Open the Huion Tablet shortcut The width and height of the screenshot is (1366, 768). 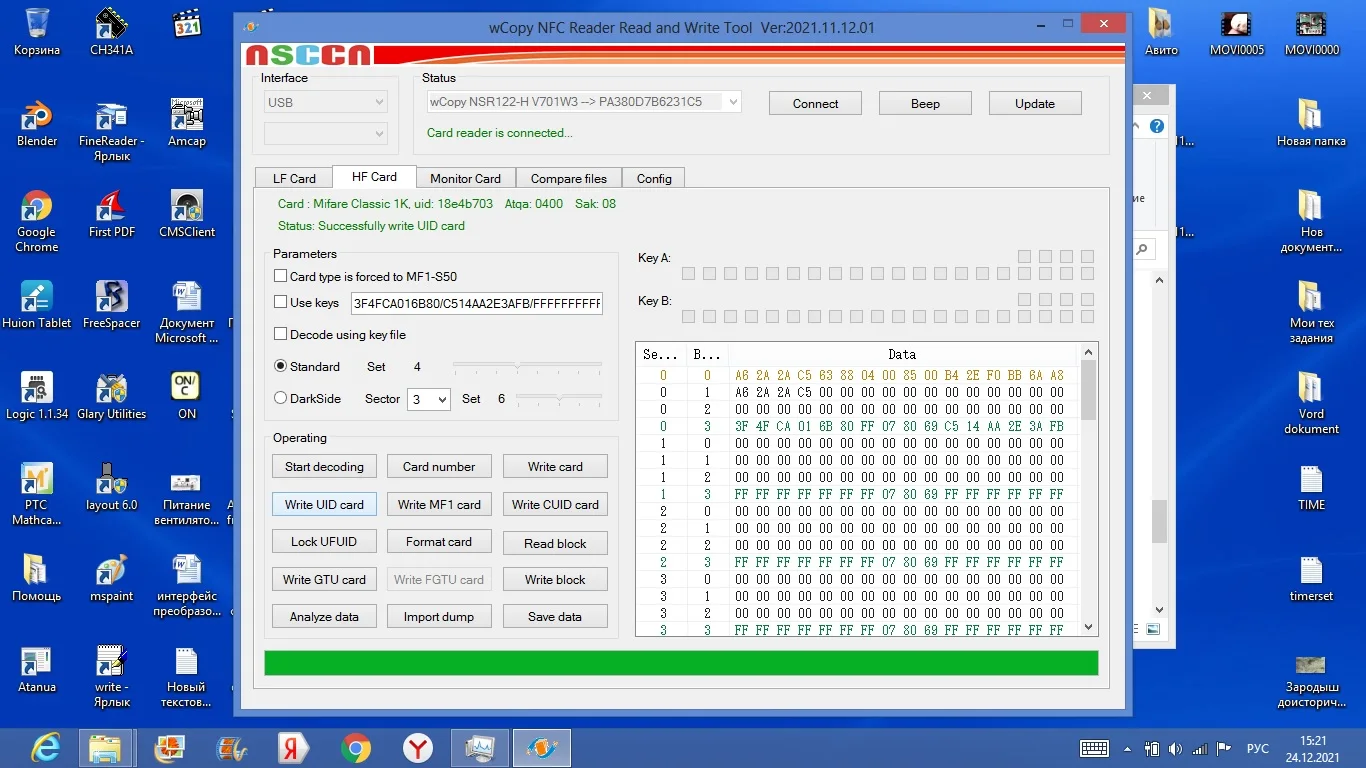tap(37, 305)
